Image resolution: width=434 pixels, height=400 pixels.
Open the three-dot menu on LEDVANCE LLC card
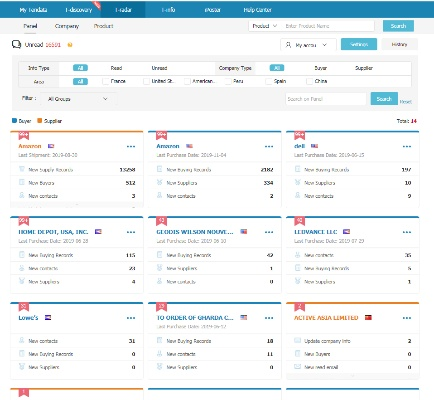click(407, 232)
